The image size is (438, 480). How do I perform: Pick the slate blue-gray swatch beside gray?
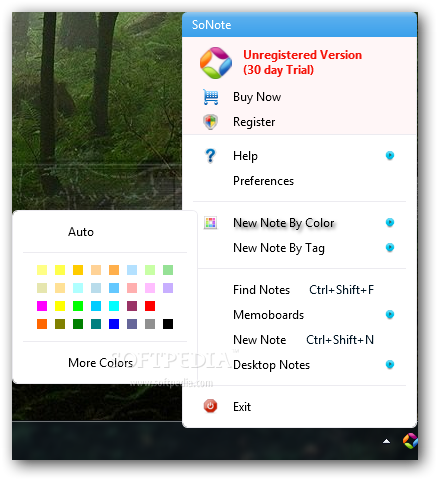(132, 324)
